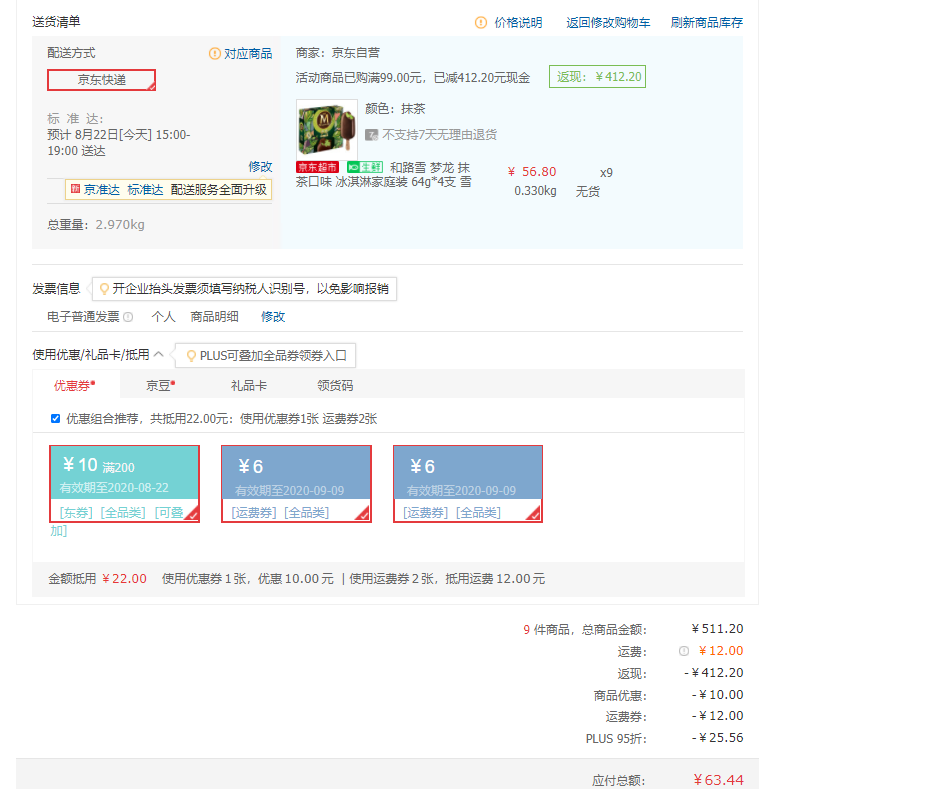Toggle the ¥10 满200 coupon
This screenshot has height=789, width=952.
pyautogui.click(x=124, y=484)
